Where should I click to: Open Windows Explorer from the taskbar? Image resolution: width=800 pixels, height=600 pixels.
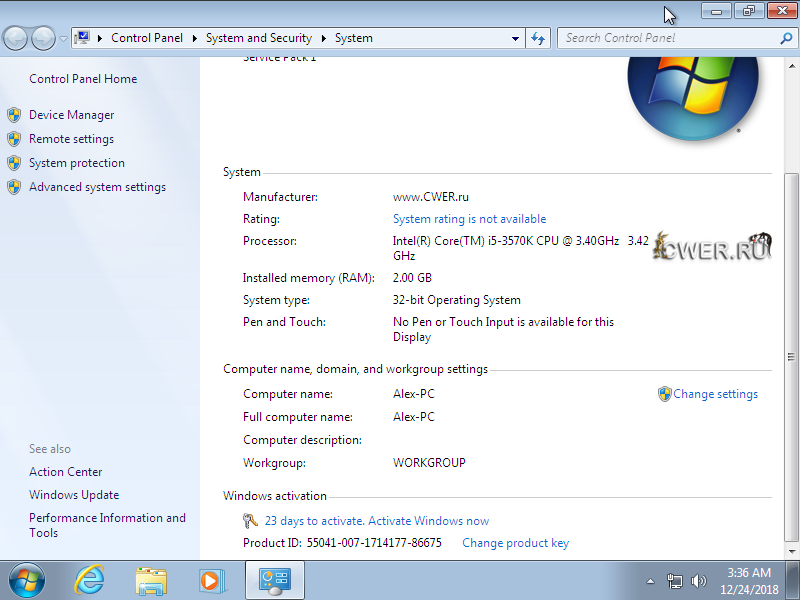[150, 580]
